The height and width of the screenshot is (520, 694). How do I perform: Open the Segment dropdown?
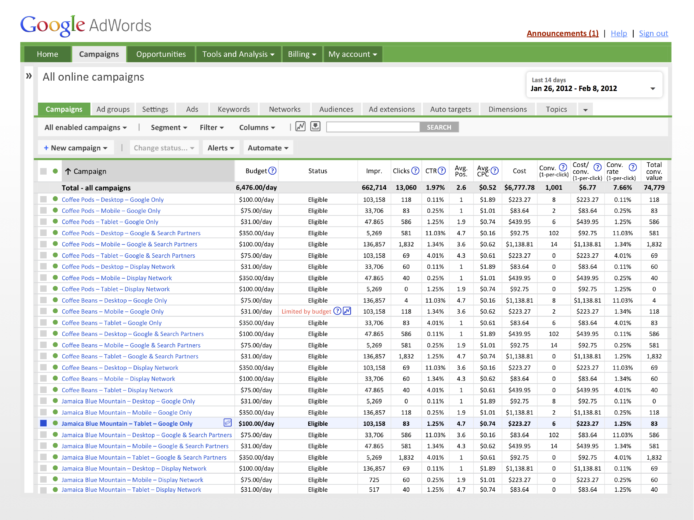(x=169, y=127)
